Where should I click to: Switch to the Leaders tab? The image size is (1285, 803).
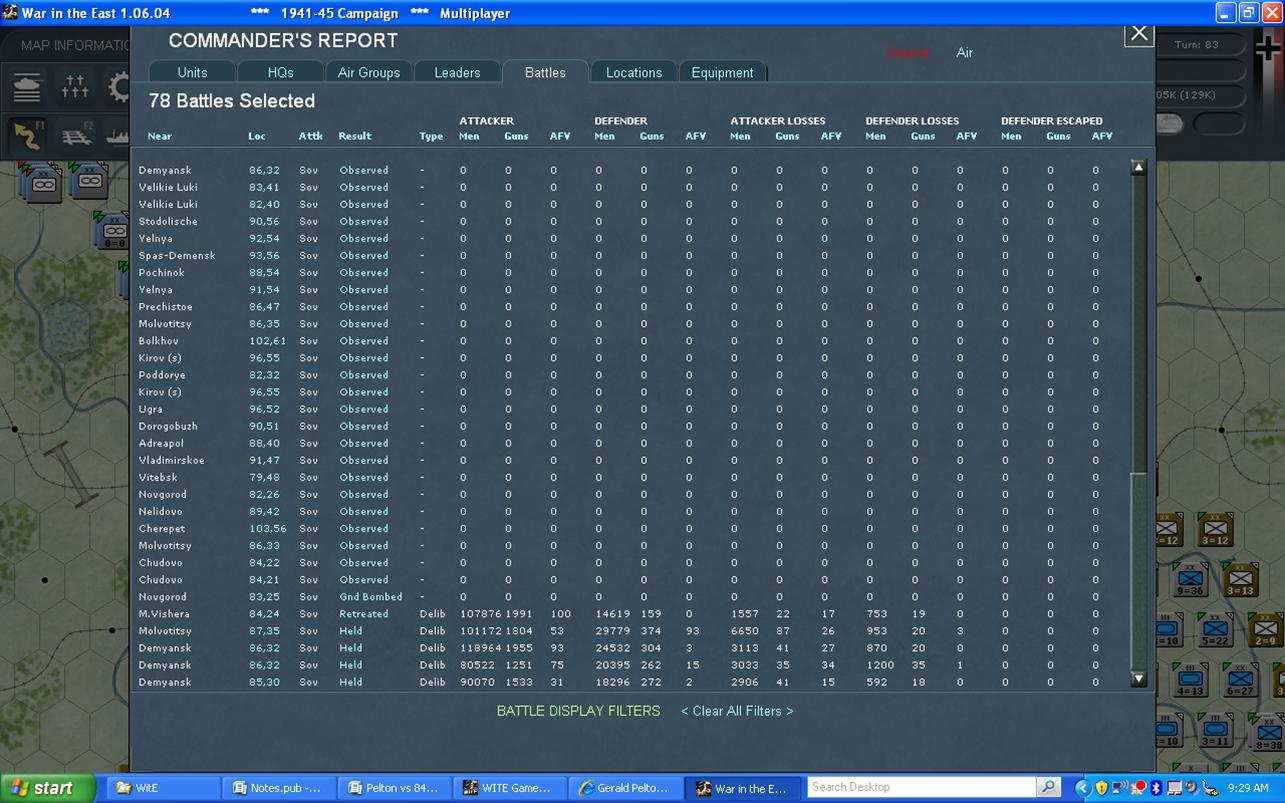pyautogui.click(x=457, y=72)
